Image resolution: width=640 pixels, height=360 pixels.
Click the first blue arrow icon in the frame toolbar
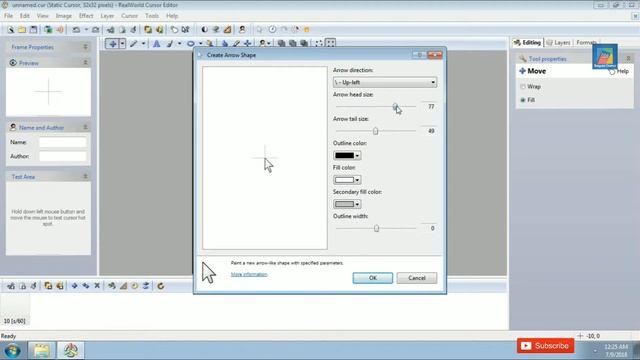point(74,286)
